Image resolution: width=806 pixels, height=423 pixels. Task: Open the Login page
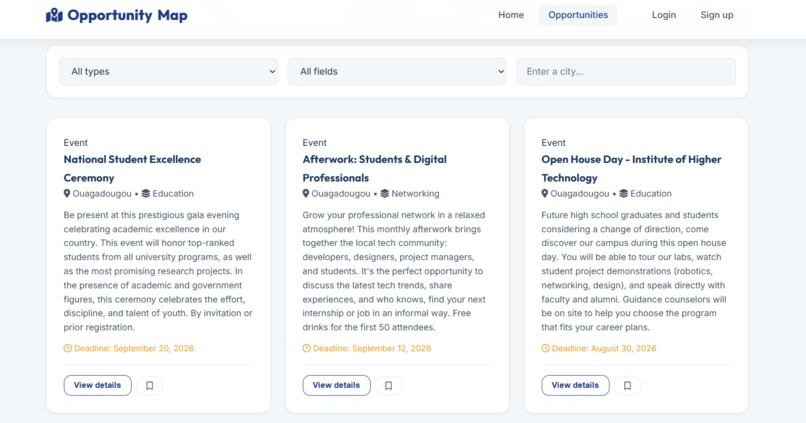coord(664,15)
